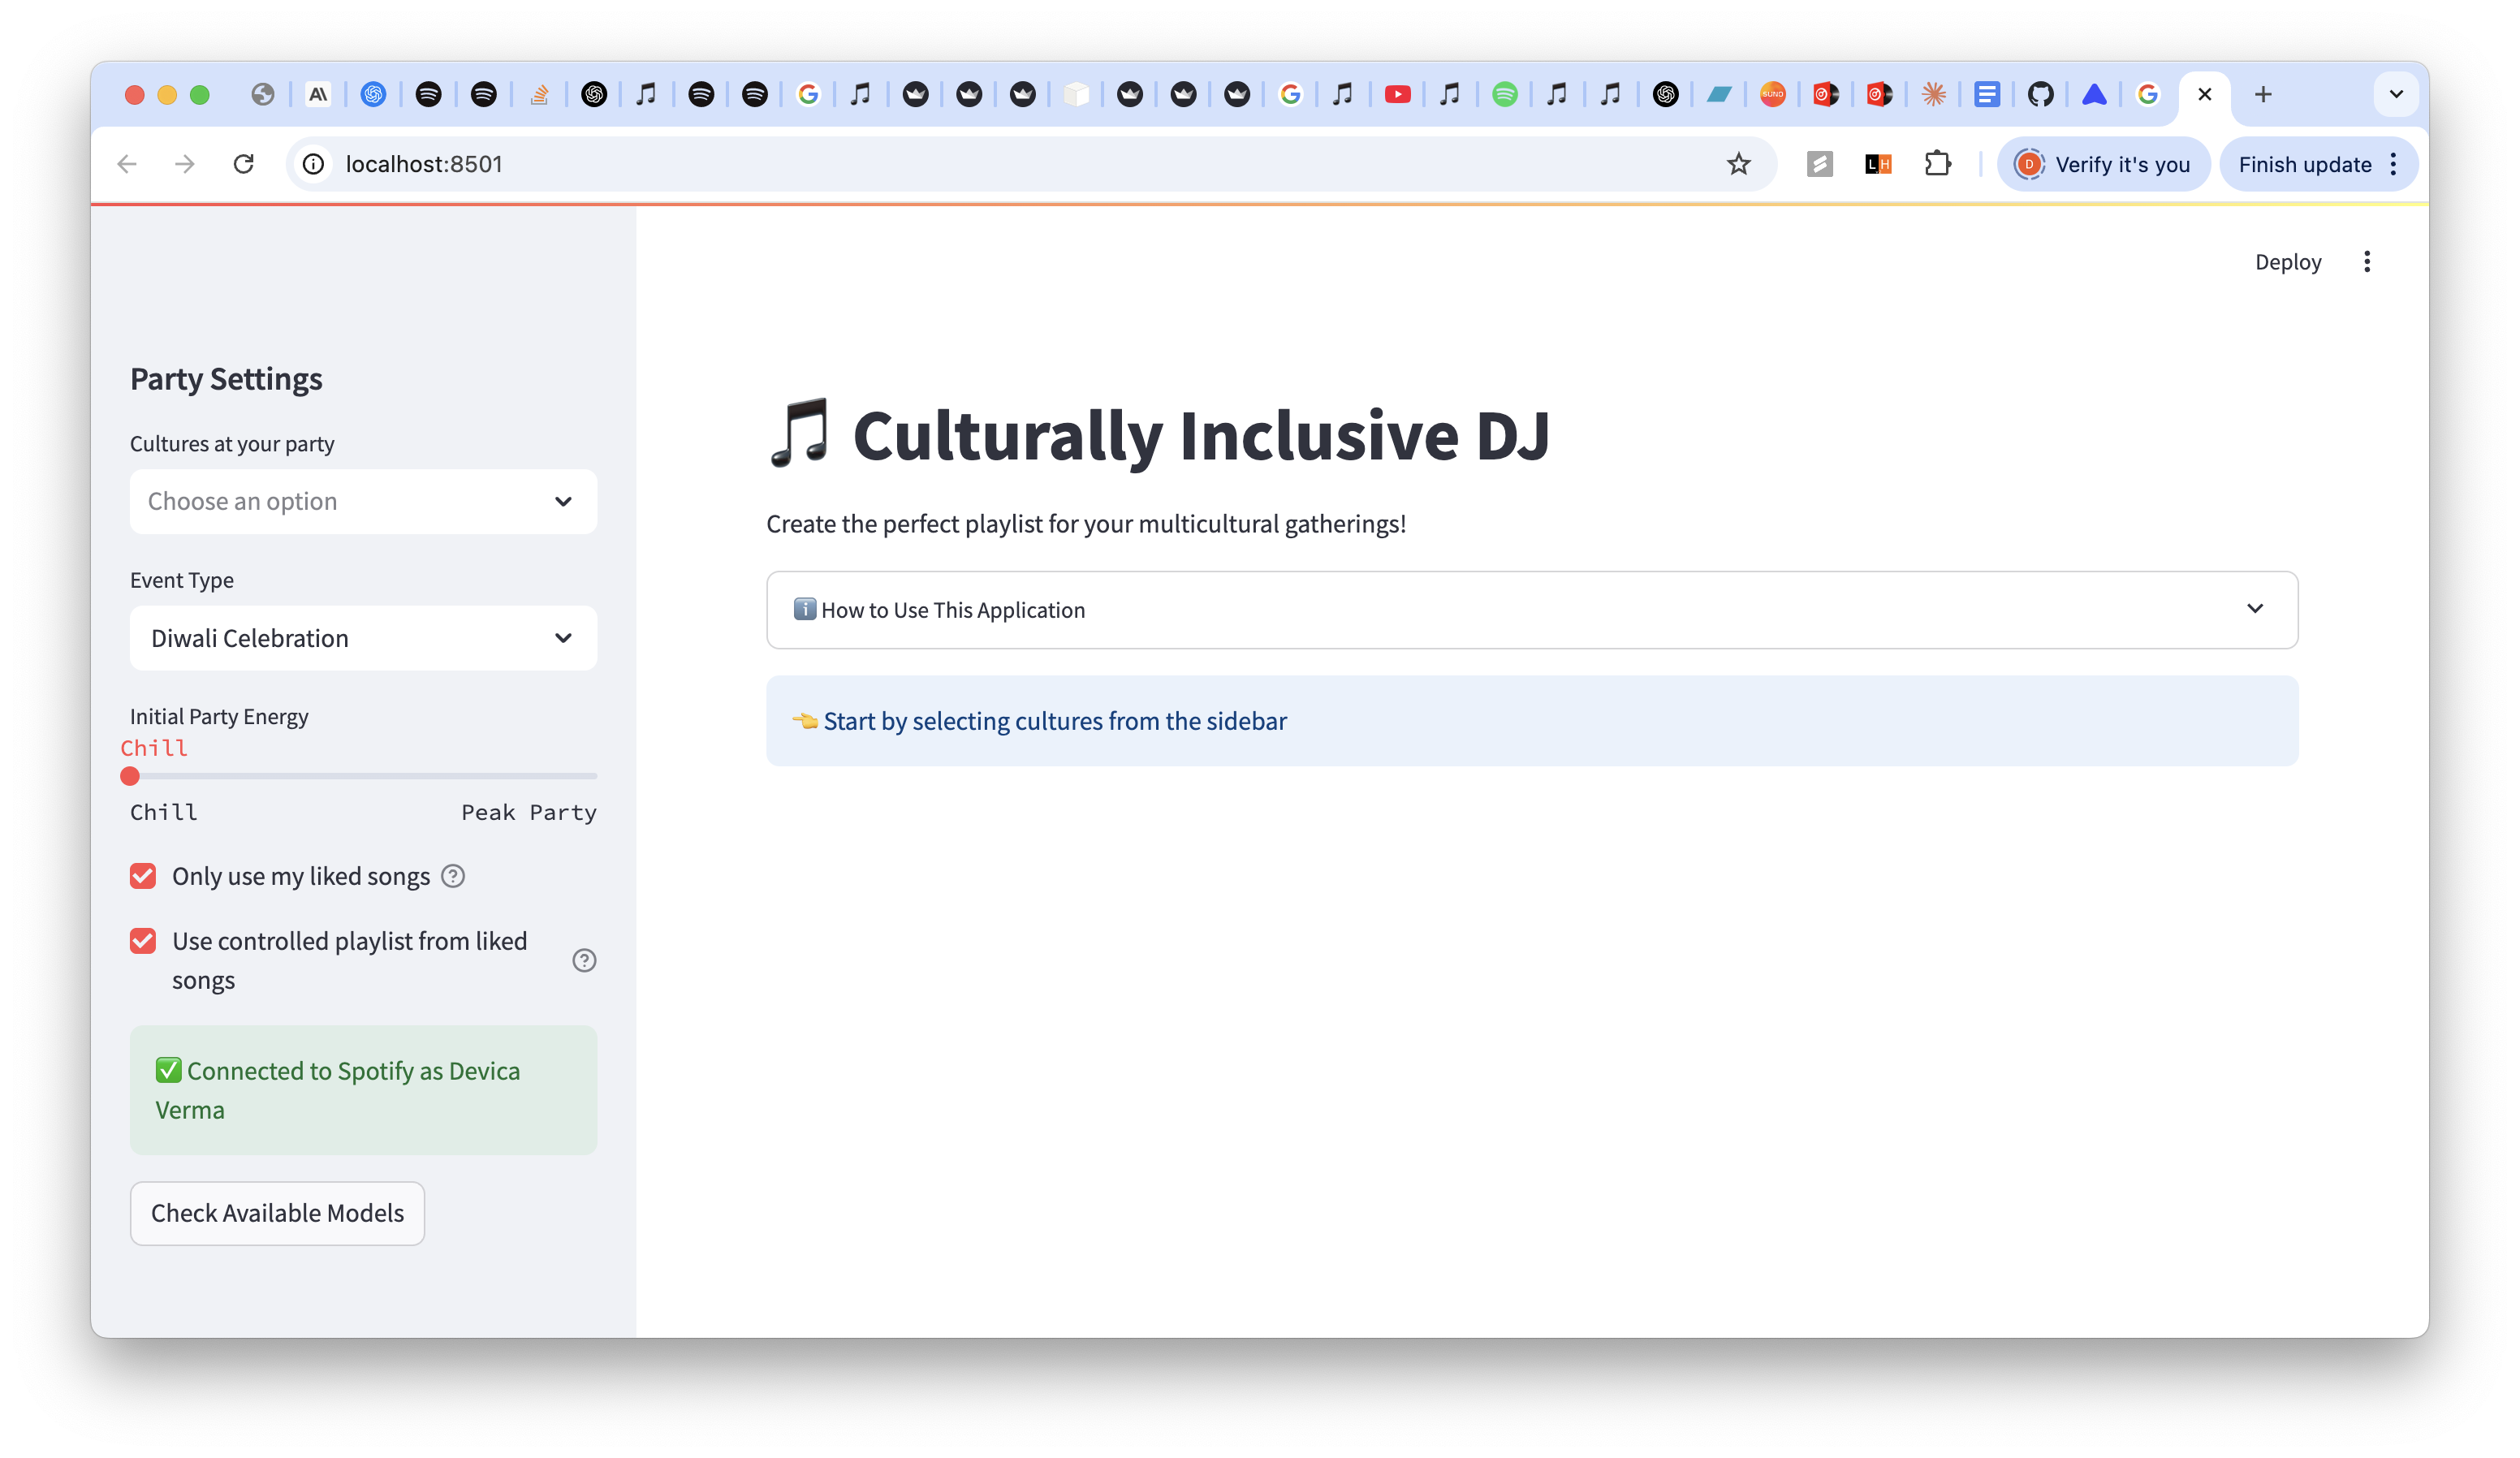Click help icon next to liked songs
The height and width of the screenshot is (1458, 2520).
click(x=453, y=876)
